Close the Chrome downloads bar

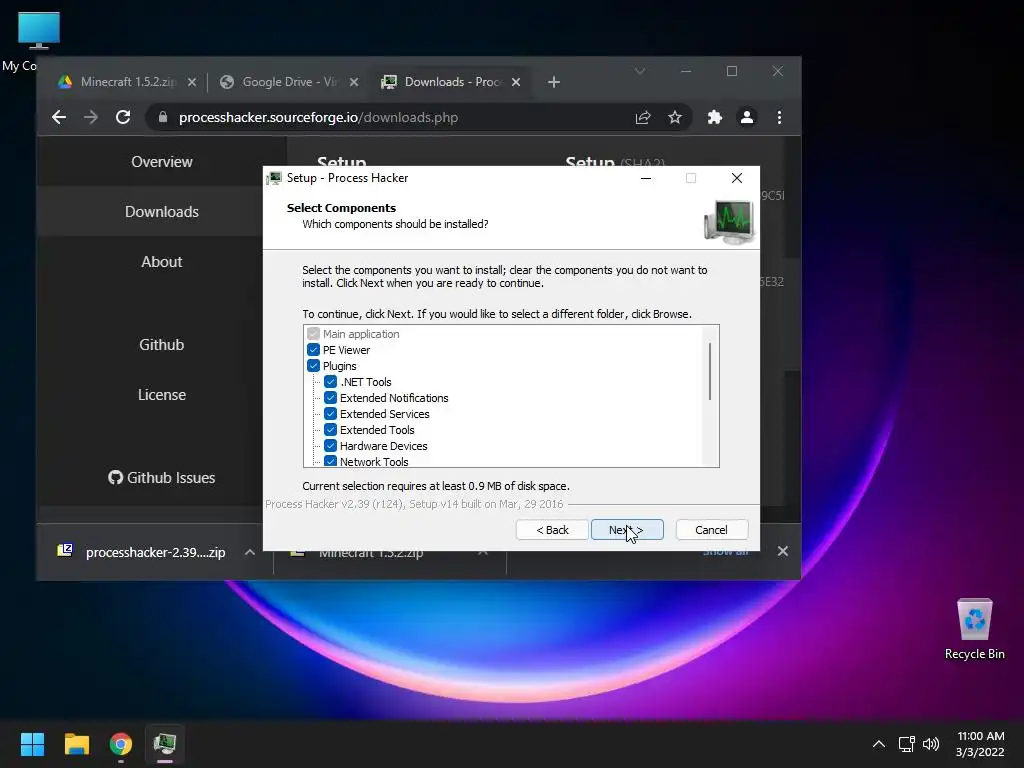[x=782, y=551]
